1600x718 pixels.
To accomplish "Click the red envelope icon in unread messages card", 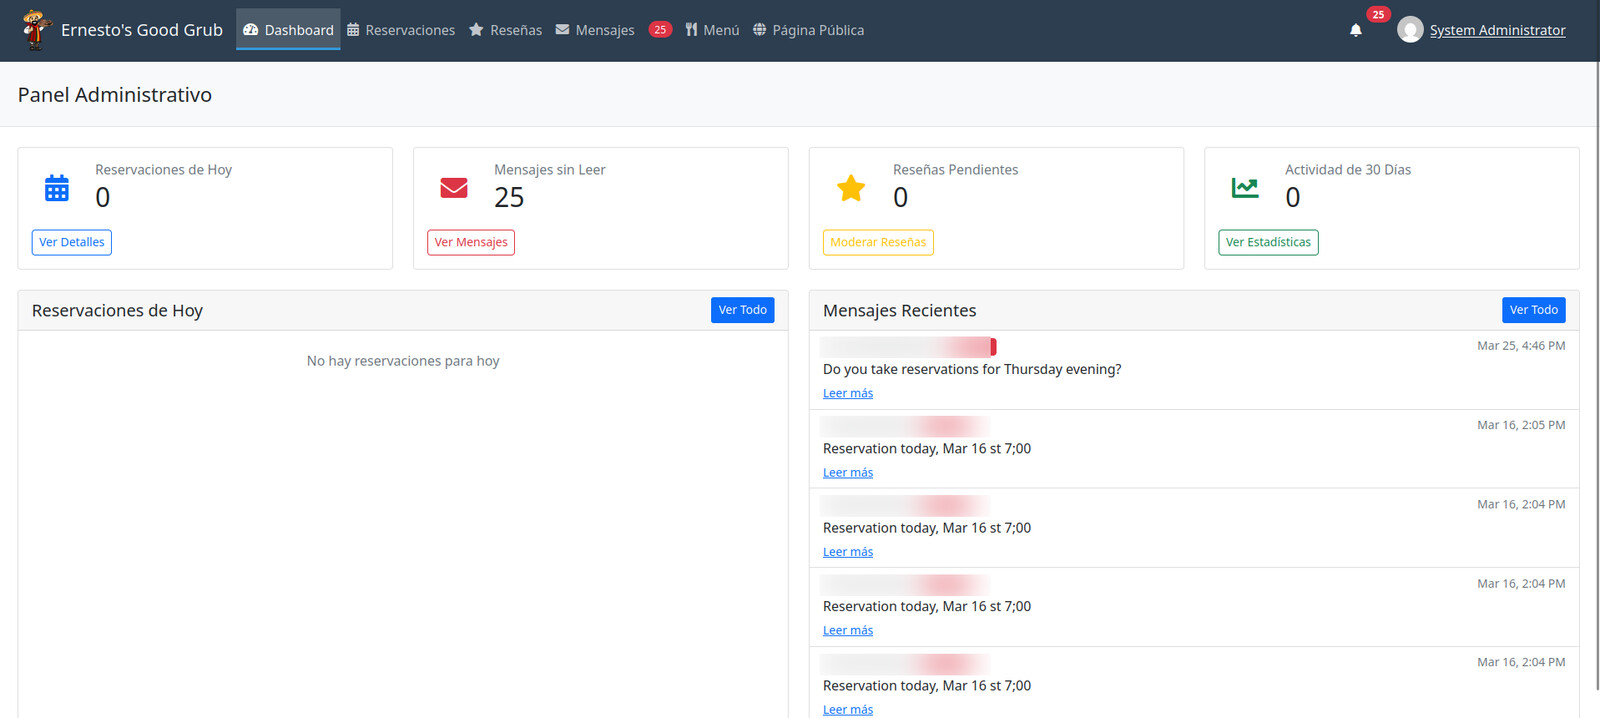I will tap(454, 188).
